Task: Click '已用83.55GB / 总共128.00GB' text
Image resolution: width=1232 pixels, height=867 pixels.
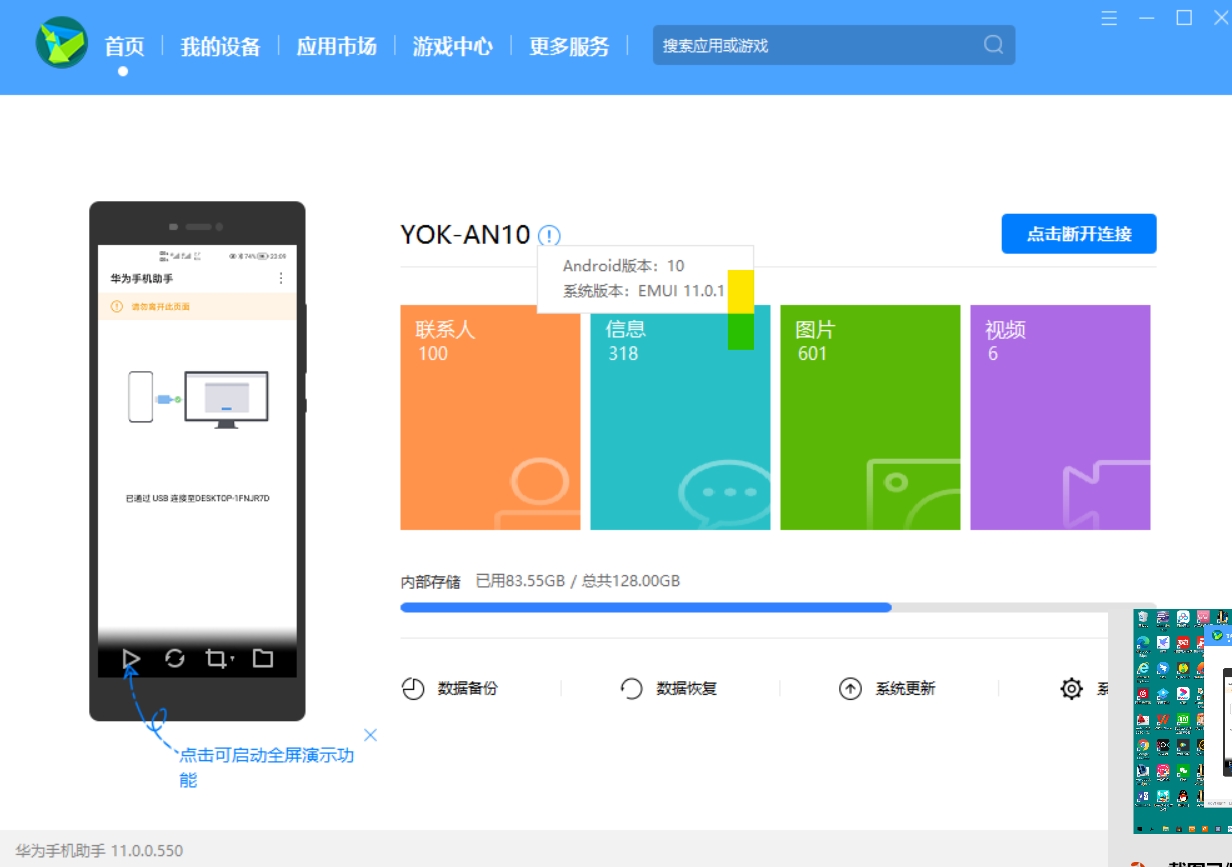Action: [x=578, y=581]
